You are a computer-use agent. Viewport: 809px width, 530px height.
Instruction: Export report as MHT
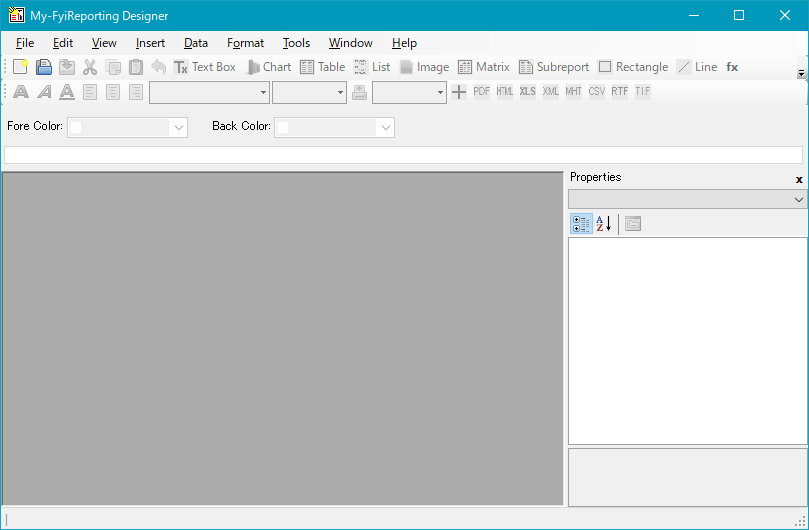pyautogui.click(x=574, y=91)
